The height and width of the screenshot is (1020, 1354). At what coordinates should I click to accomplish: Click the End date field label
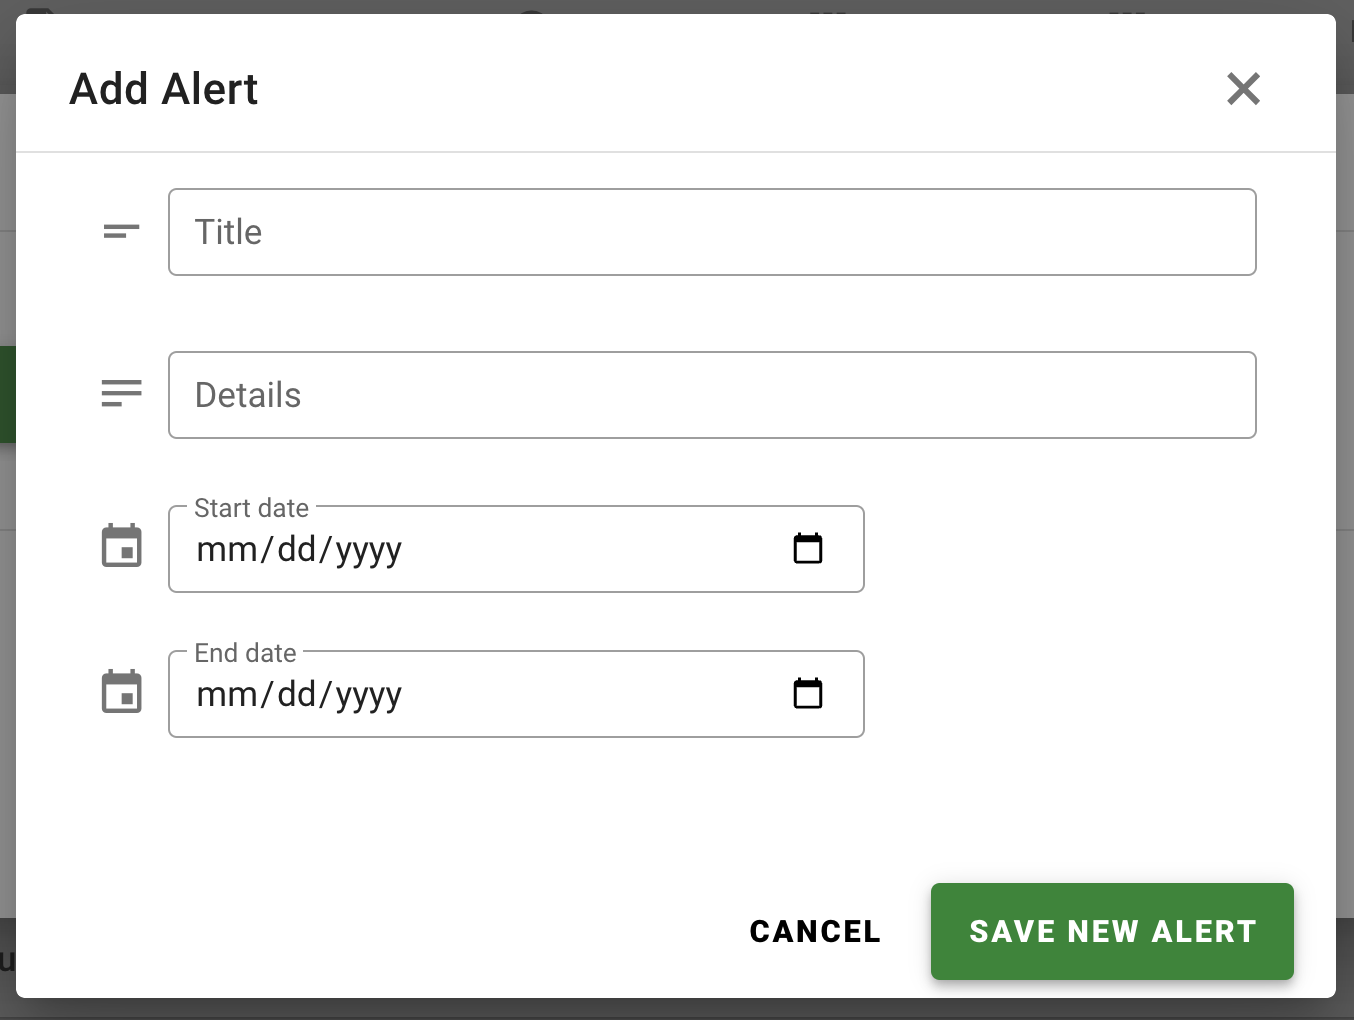pyautogui.click(x=245, y=653)
